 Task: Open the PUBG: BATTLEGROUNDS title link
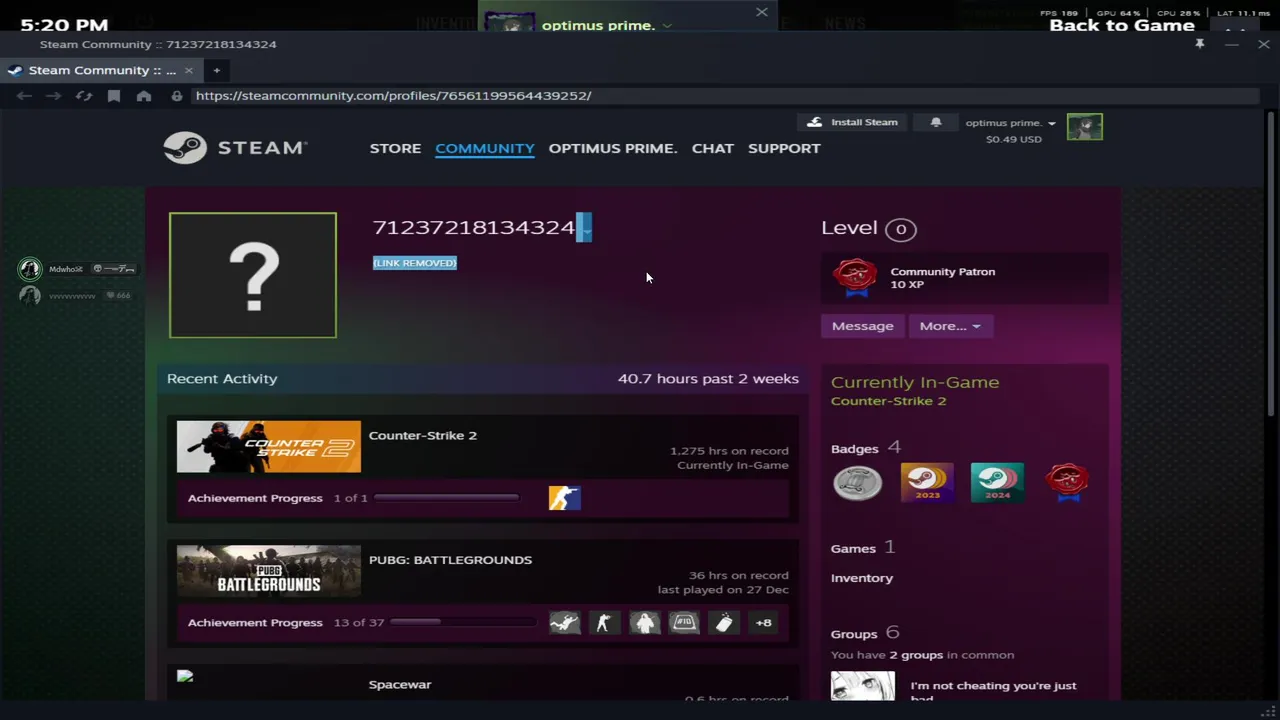450,560
